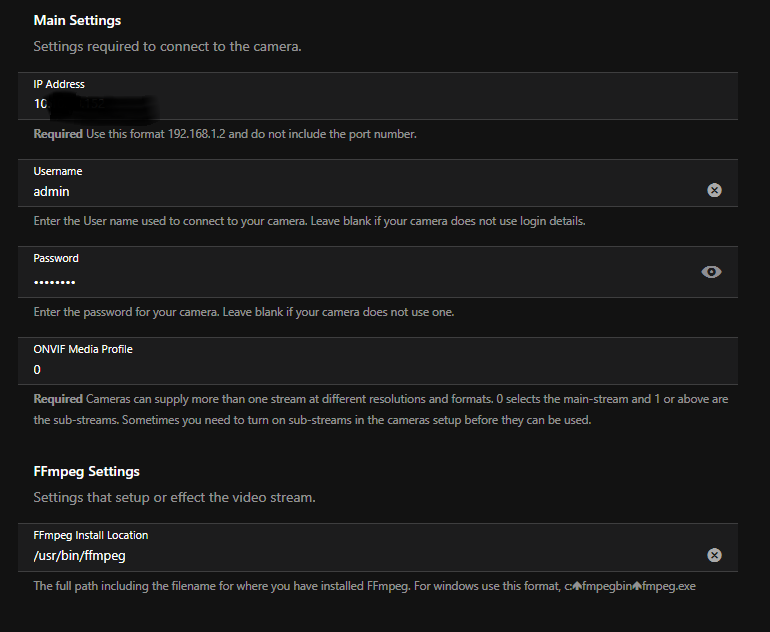Viewport: 770px width, 632px height.
Task: Clear the Username field with the X icon
Action: point(714,190)
